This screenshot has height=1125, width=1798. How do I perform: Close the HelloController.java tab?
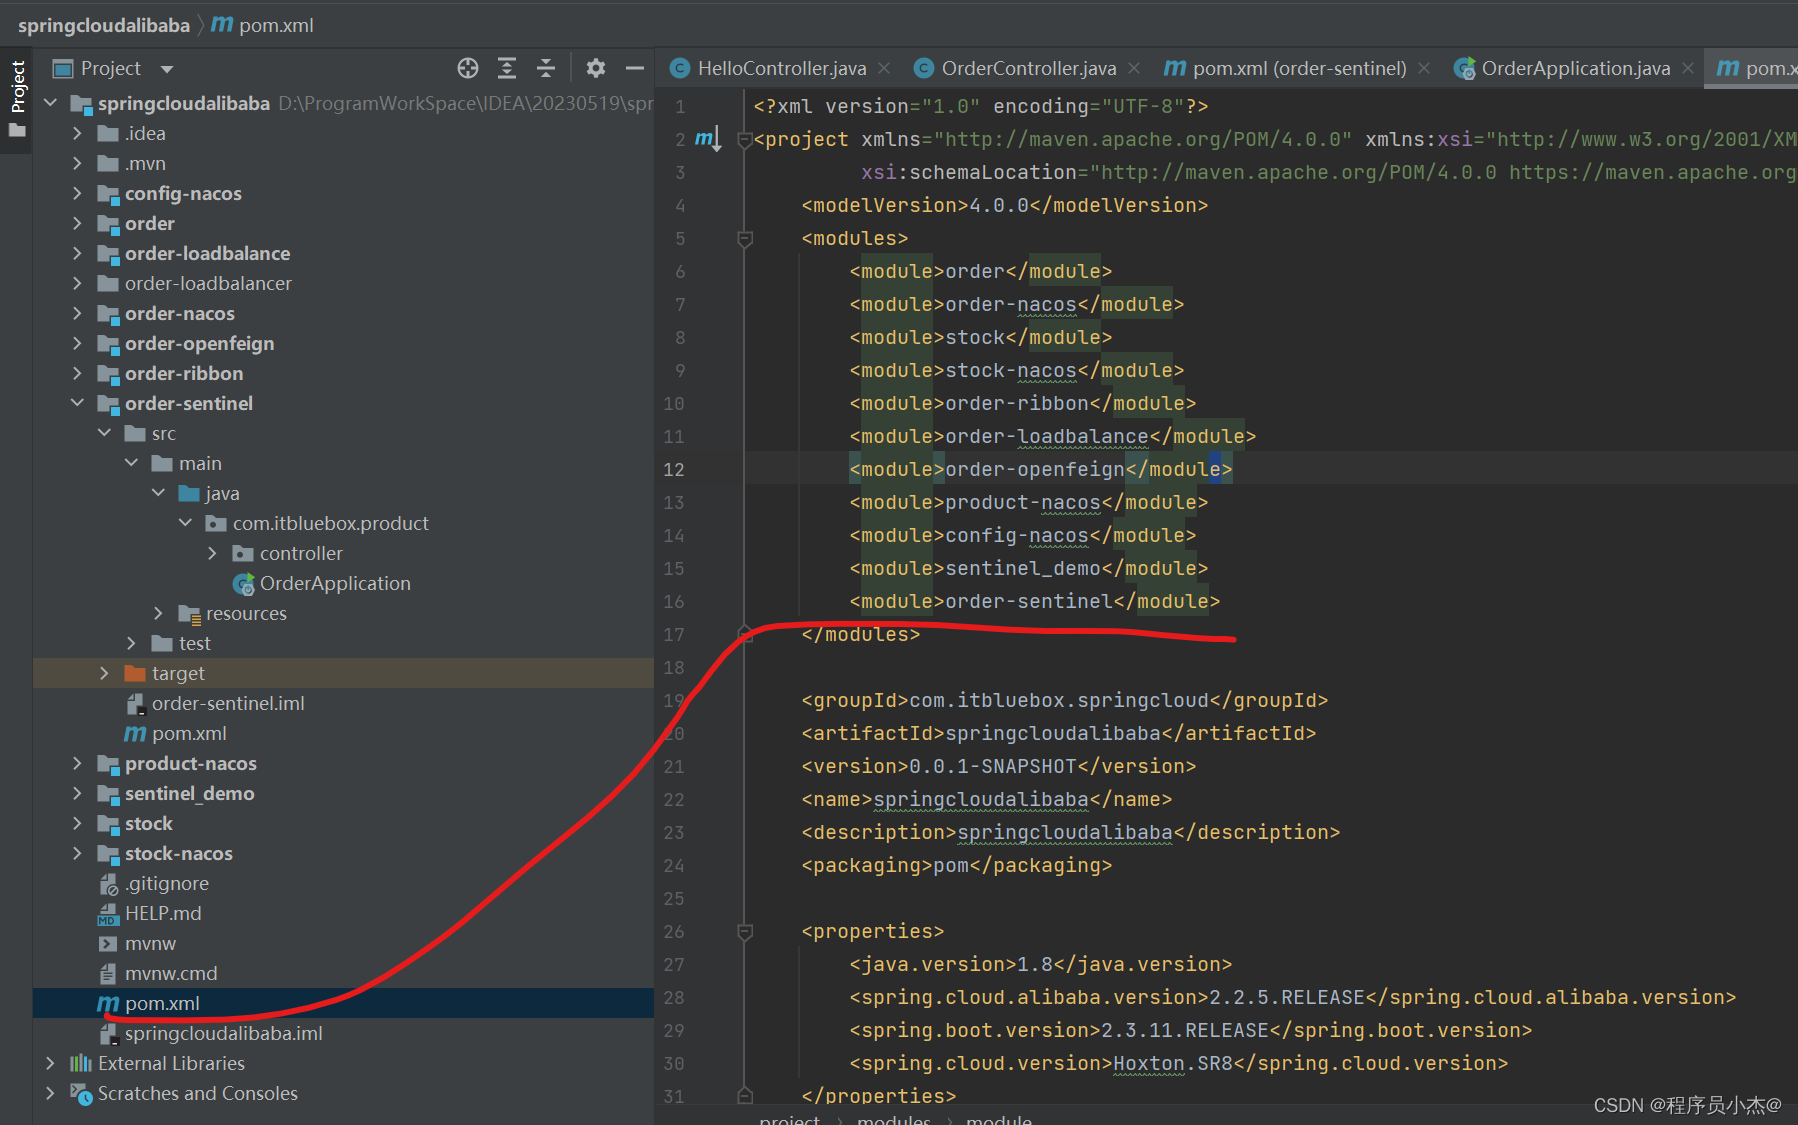click(x=884, y=68)
